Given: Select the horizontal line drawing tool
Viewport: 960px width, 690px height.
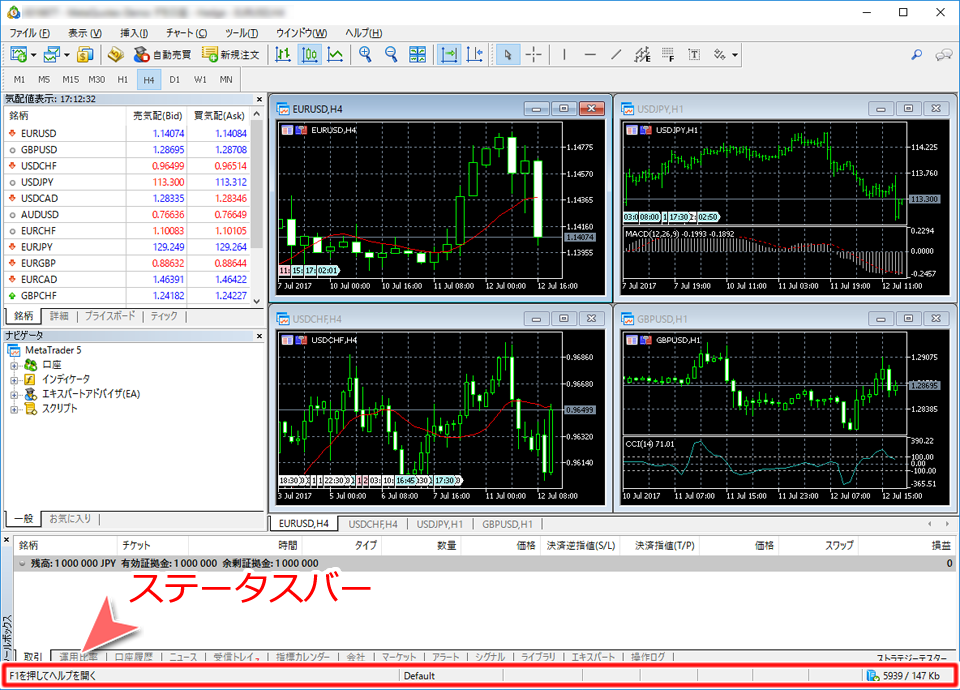Looking at the screenshot, I should pos(590,54).
